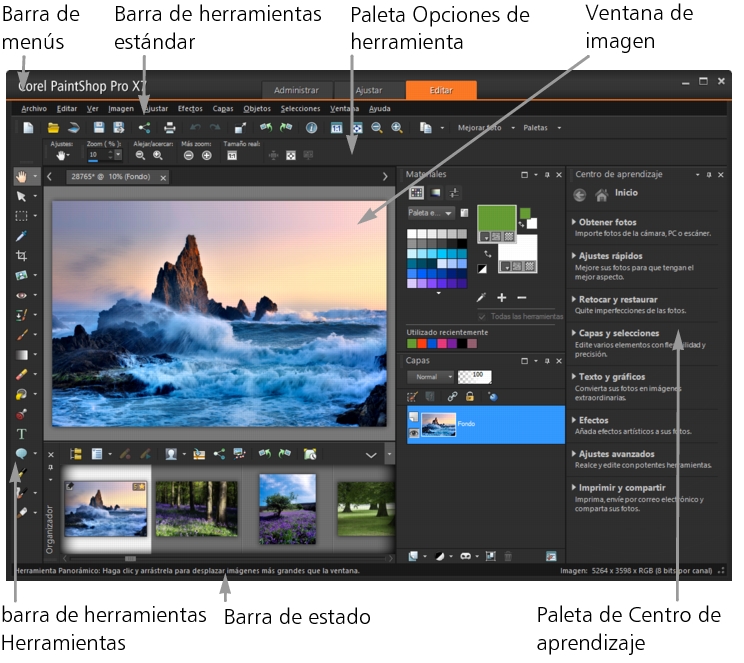Switch to the Ajustar tab
The height and width of the screenshot is (663, 744).
click(369, 90)
